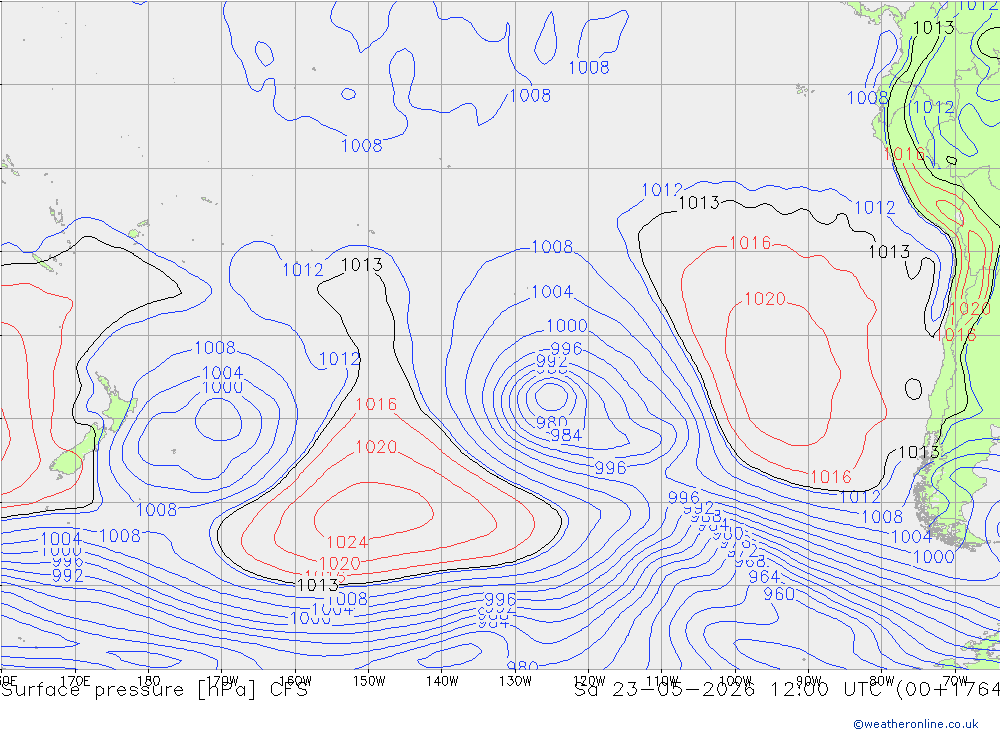Click the black 1013 label over southern Chile

click(x=919, y=453)
